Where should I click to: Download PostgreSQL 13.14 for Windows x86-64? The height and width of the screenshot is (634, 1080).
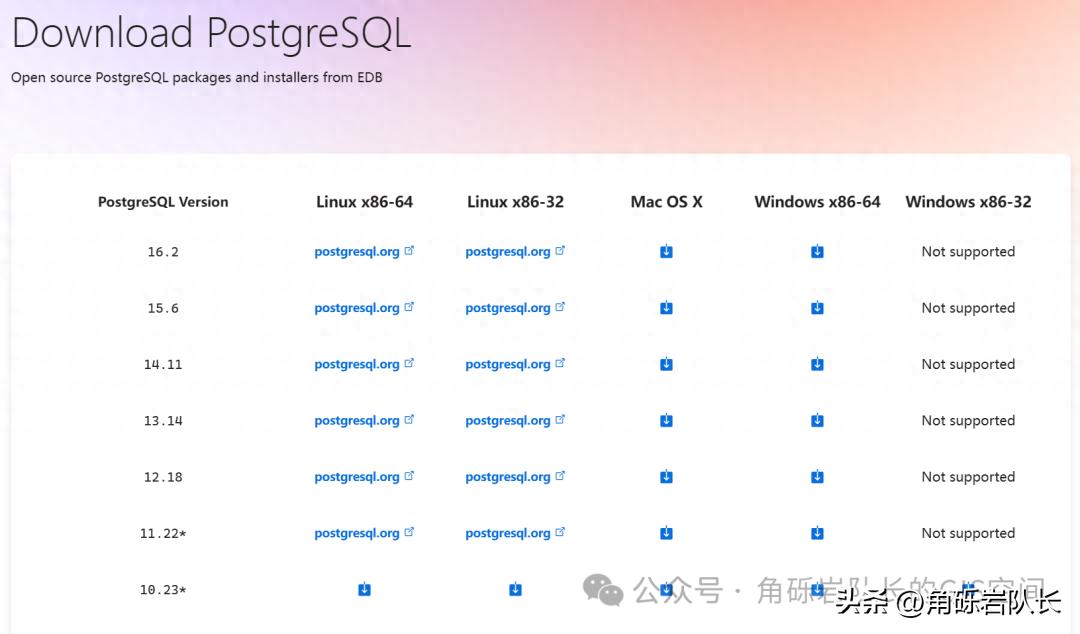pos(817,420)
